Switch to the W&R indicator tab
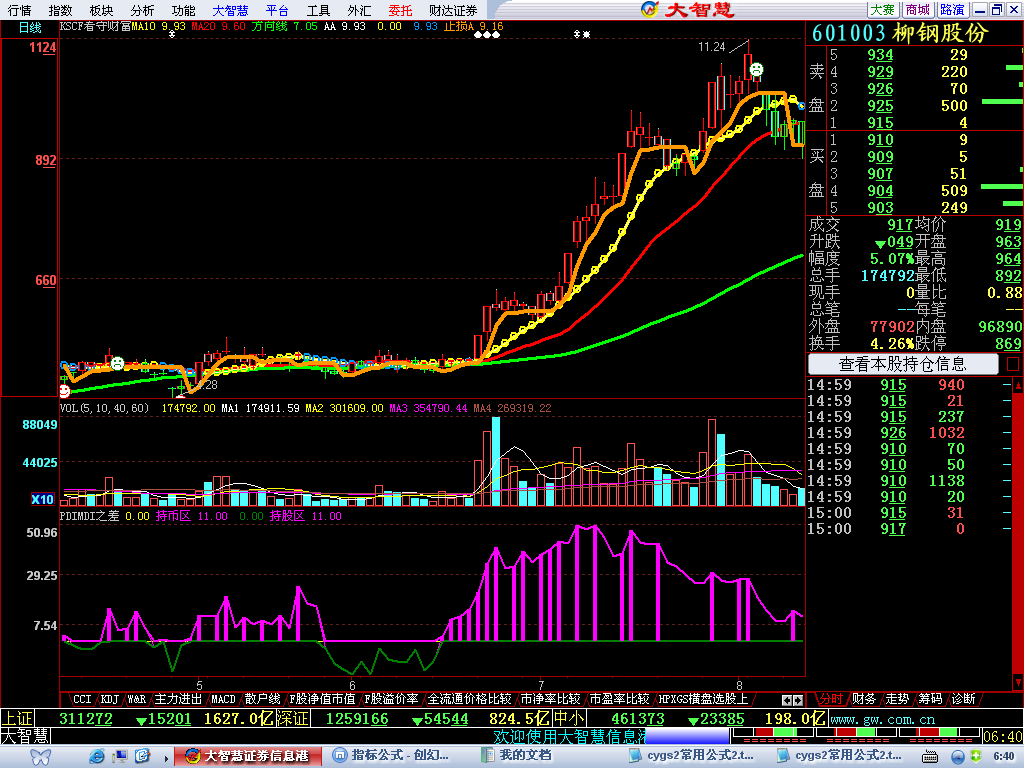The width and height of the screenshot is (1024, 768). tap(136, 699)
